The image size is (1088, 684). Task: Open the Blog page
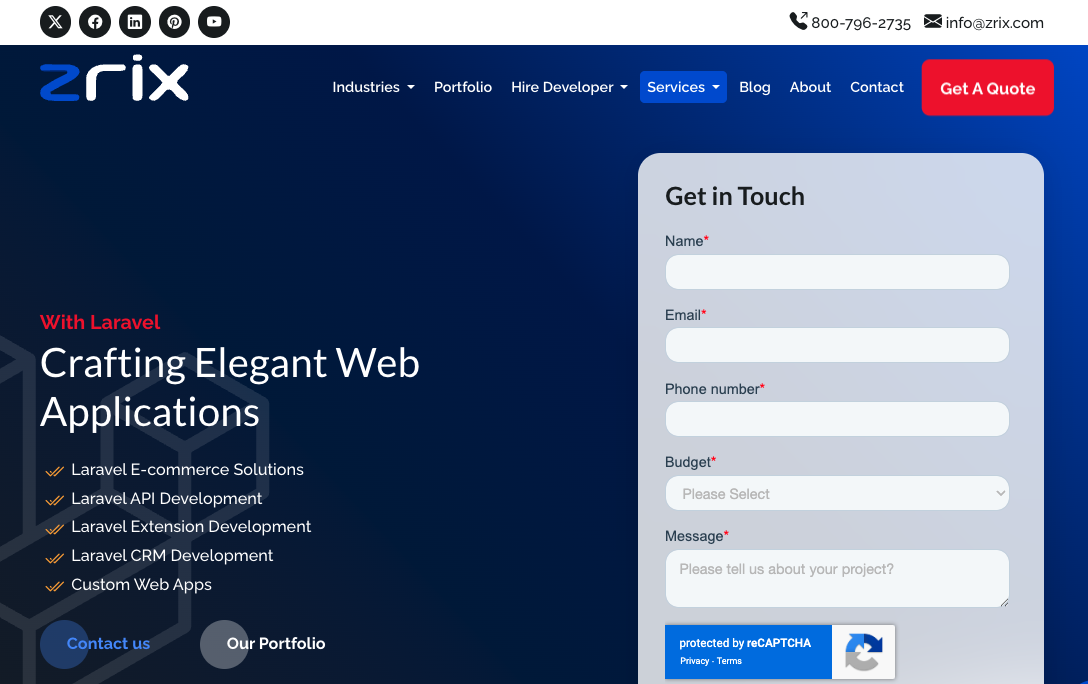[x=754, y=87]
